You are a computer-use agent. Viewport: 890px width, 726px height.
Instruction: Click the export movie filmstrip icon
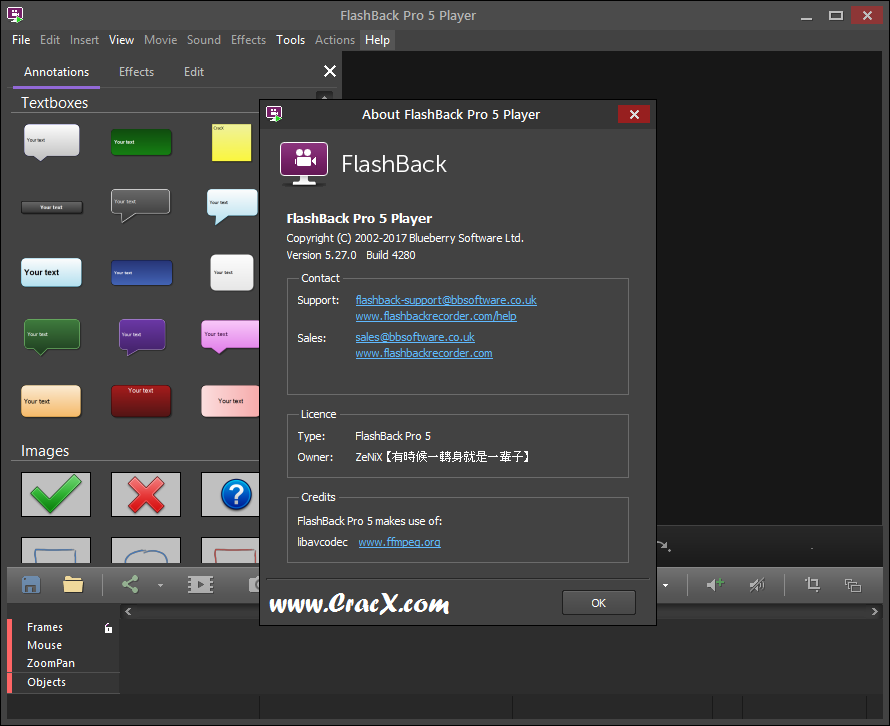(x=200, y=585)
